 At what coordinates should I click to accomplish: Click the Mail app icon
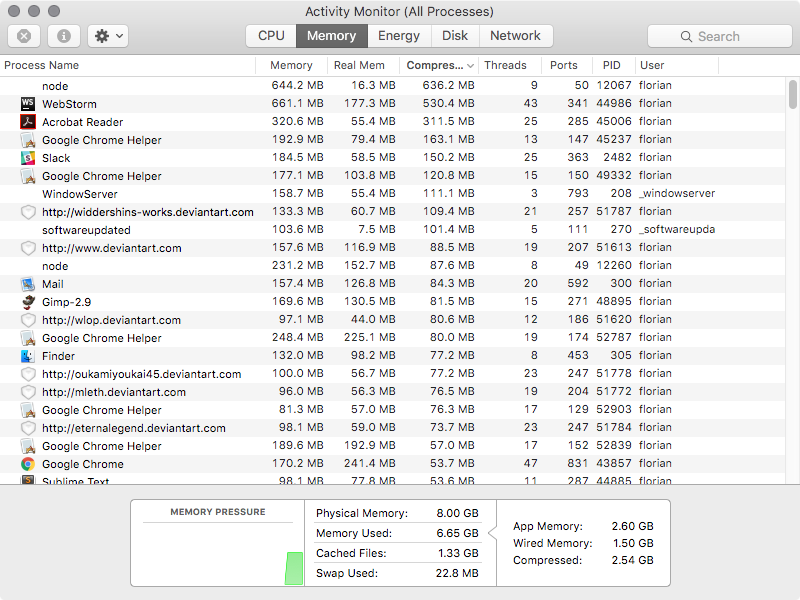pyautogui.click(x=28, y=284)
